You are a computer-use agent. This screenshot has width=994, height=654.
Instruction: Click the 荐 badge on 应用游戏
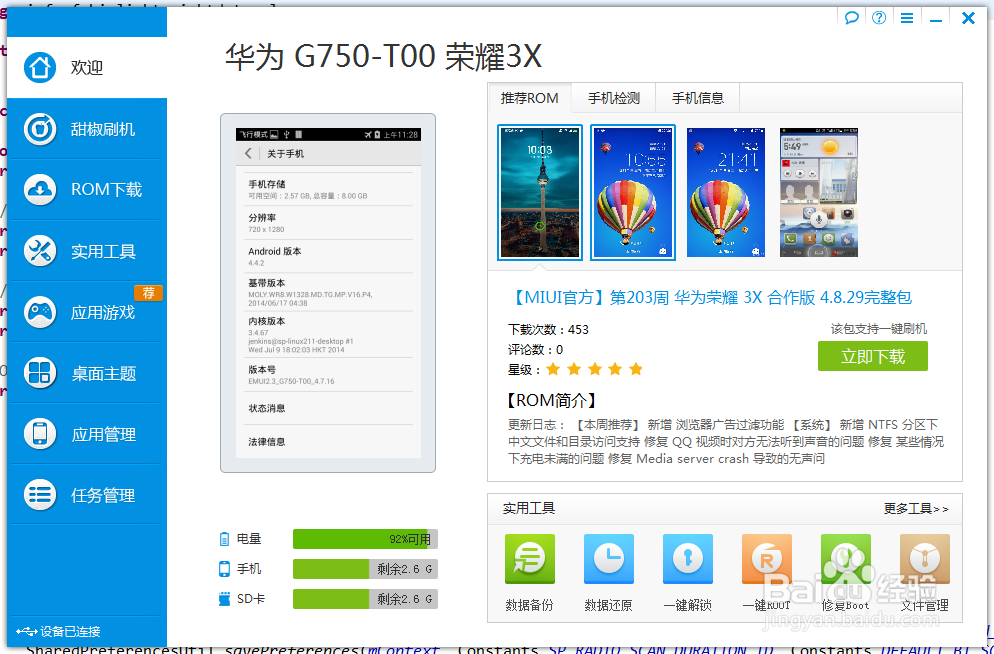(x=148, y=293)
